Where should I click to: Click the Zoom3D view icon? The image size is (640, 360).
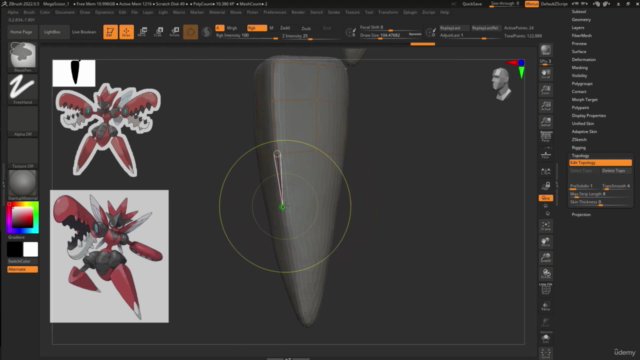point(546,258)
